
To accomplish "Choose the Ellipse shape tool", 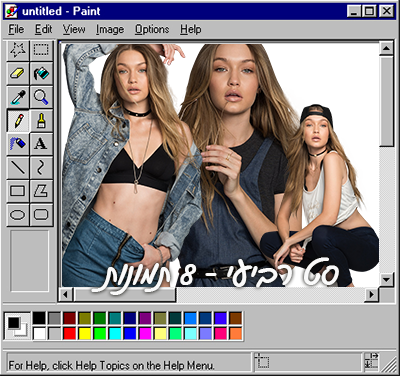I will pos(18,214).
